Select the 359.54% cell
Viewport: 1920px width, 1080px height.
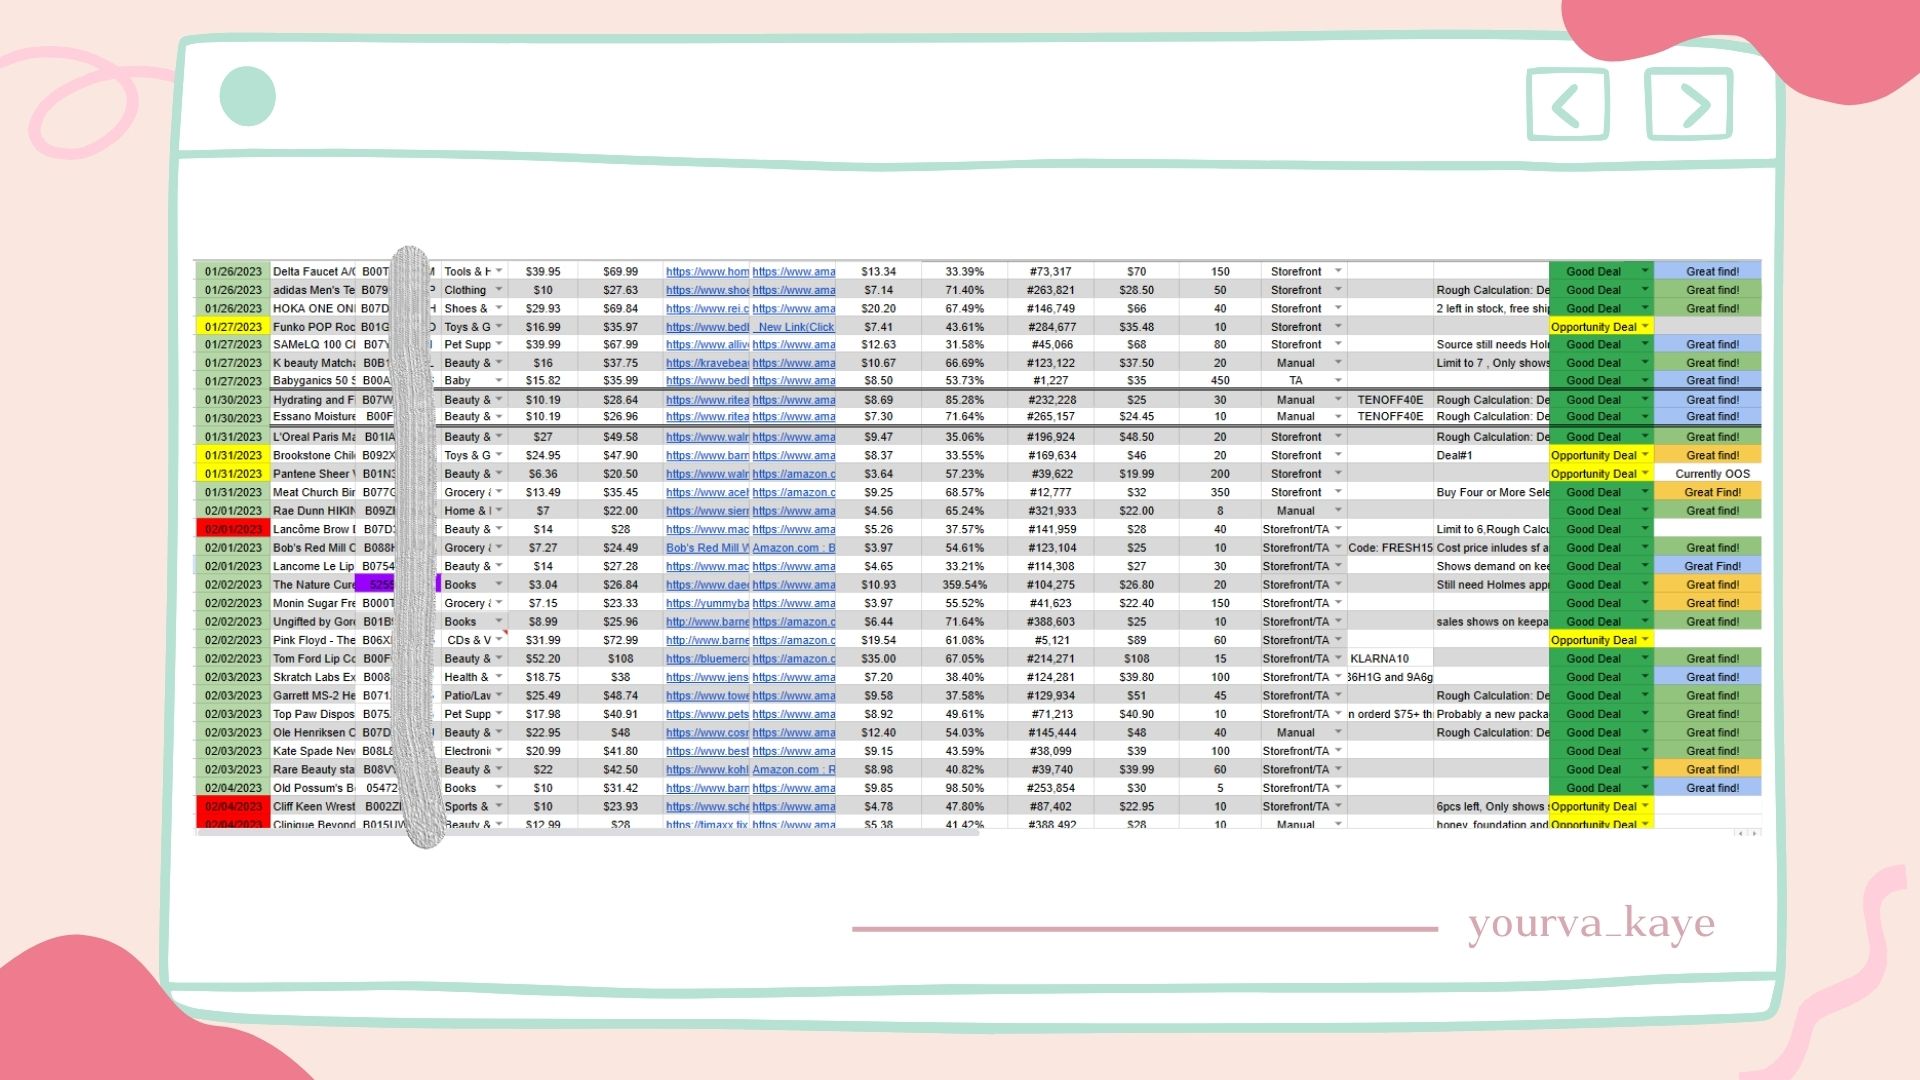(964, 585)
